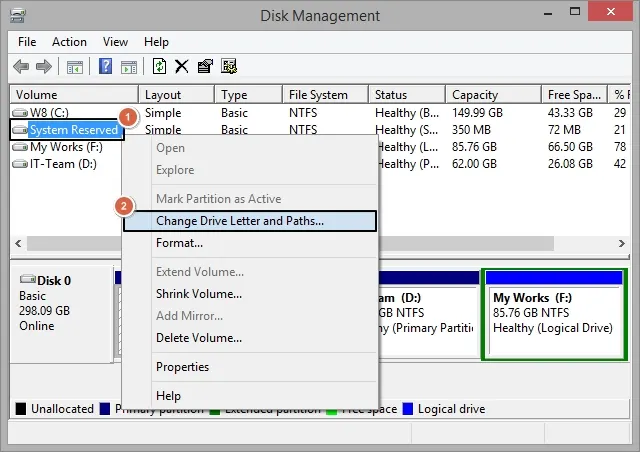The width and height of the screenshot is (640, 452).
Task: Minimize the Disk Management window
Action: (x=548, y=13)
